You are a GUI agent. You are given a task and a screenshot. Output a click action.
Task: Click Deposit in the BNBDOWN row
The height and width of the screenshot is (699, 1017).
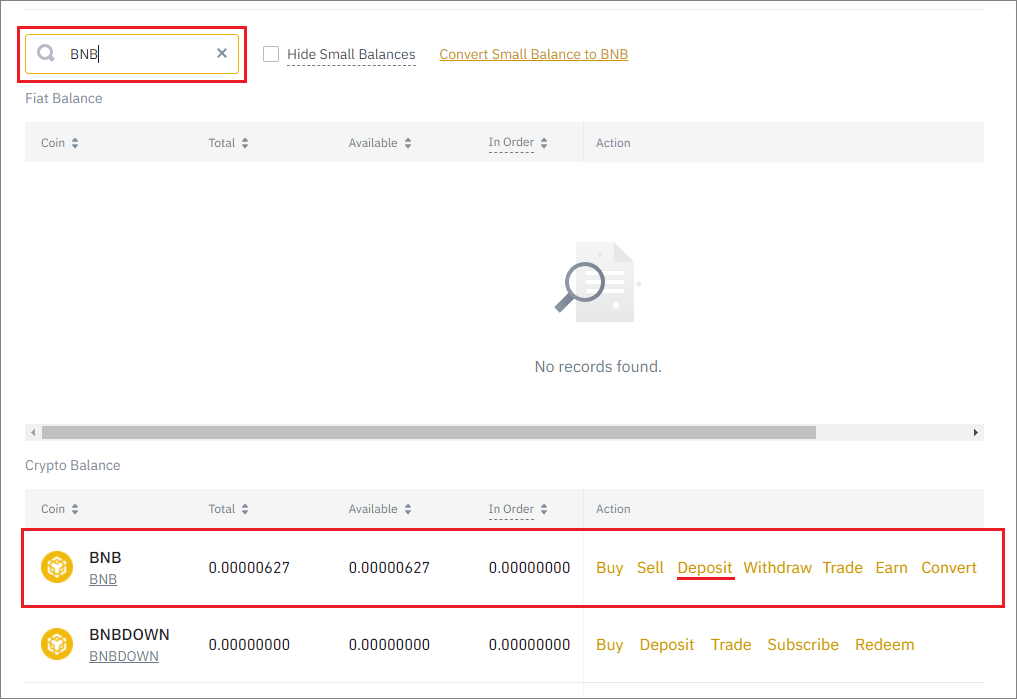tap(667, 645)
